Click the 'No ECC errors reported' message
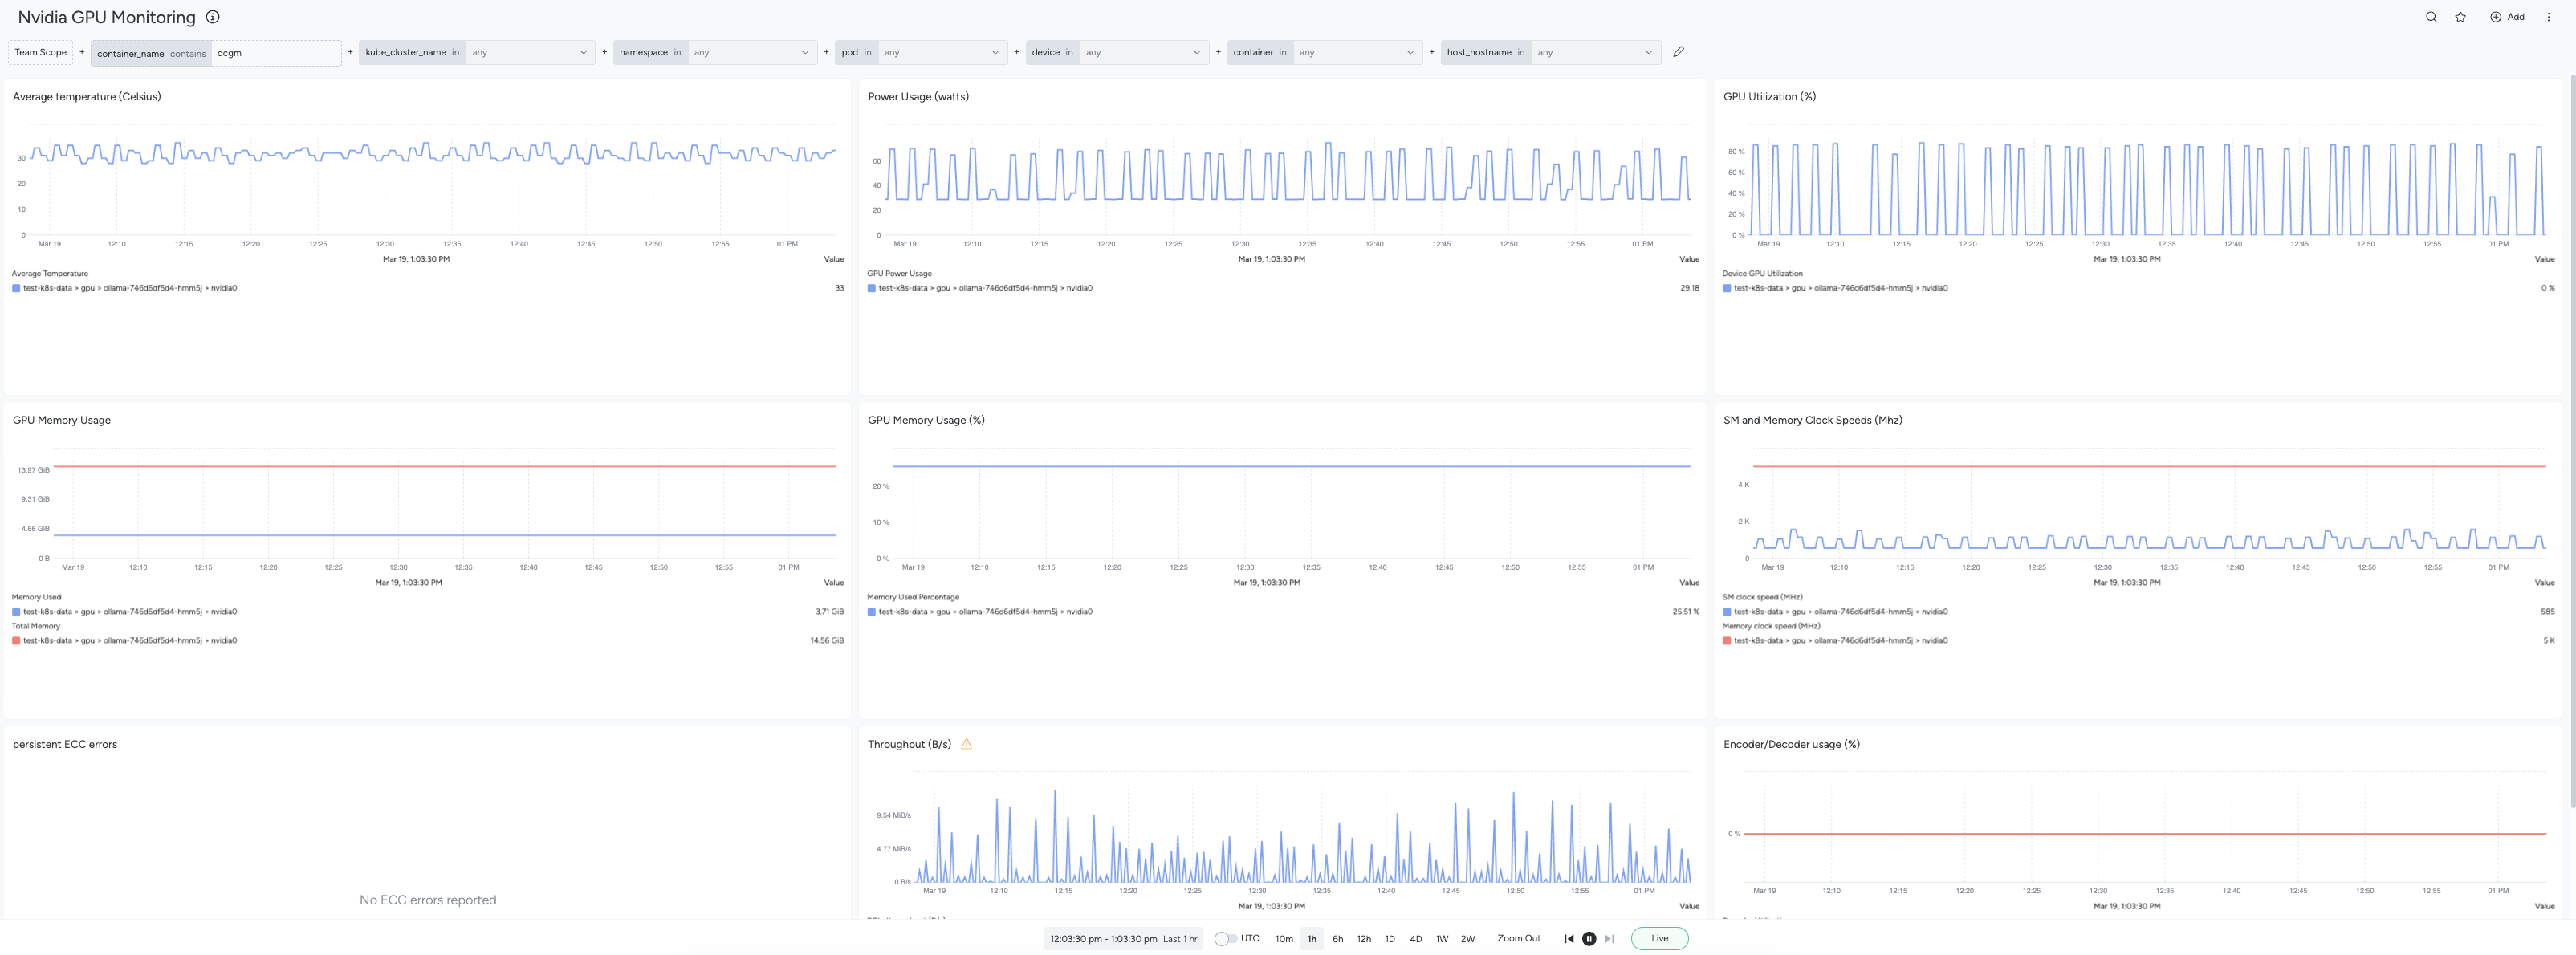 pos(428,900)
